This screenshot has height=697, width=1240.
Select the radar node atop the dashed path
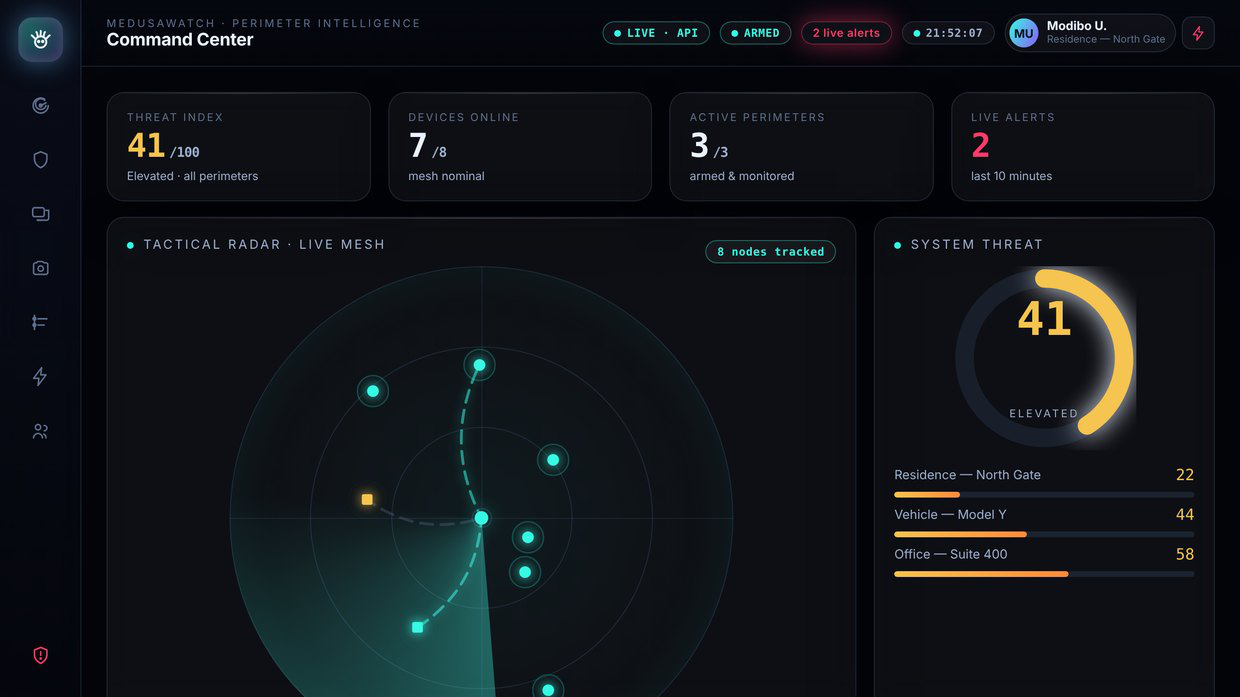[479, 365]
